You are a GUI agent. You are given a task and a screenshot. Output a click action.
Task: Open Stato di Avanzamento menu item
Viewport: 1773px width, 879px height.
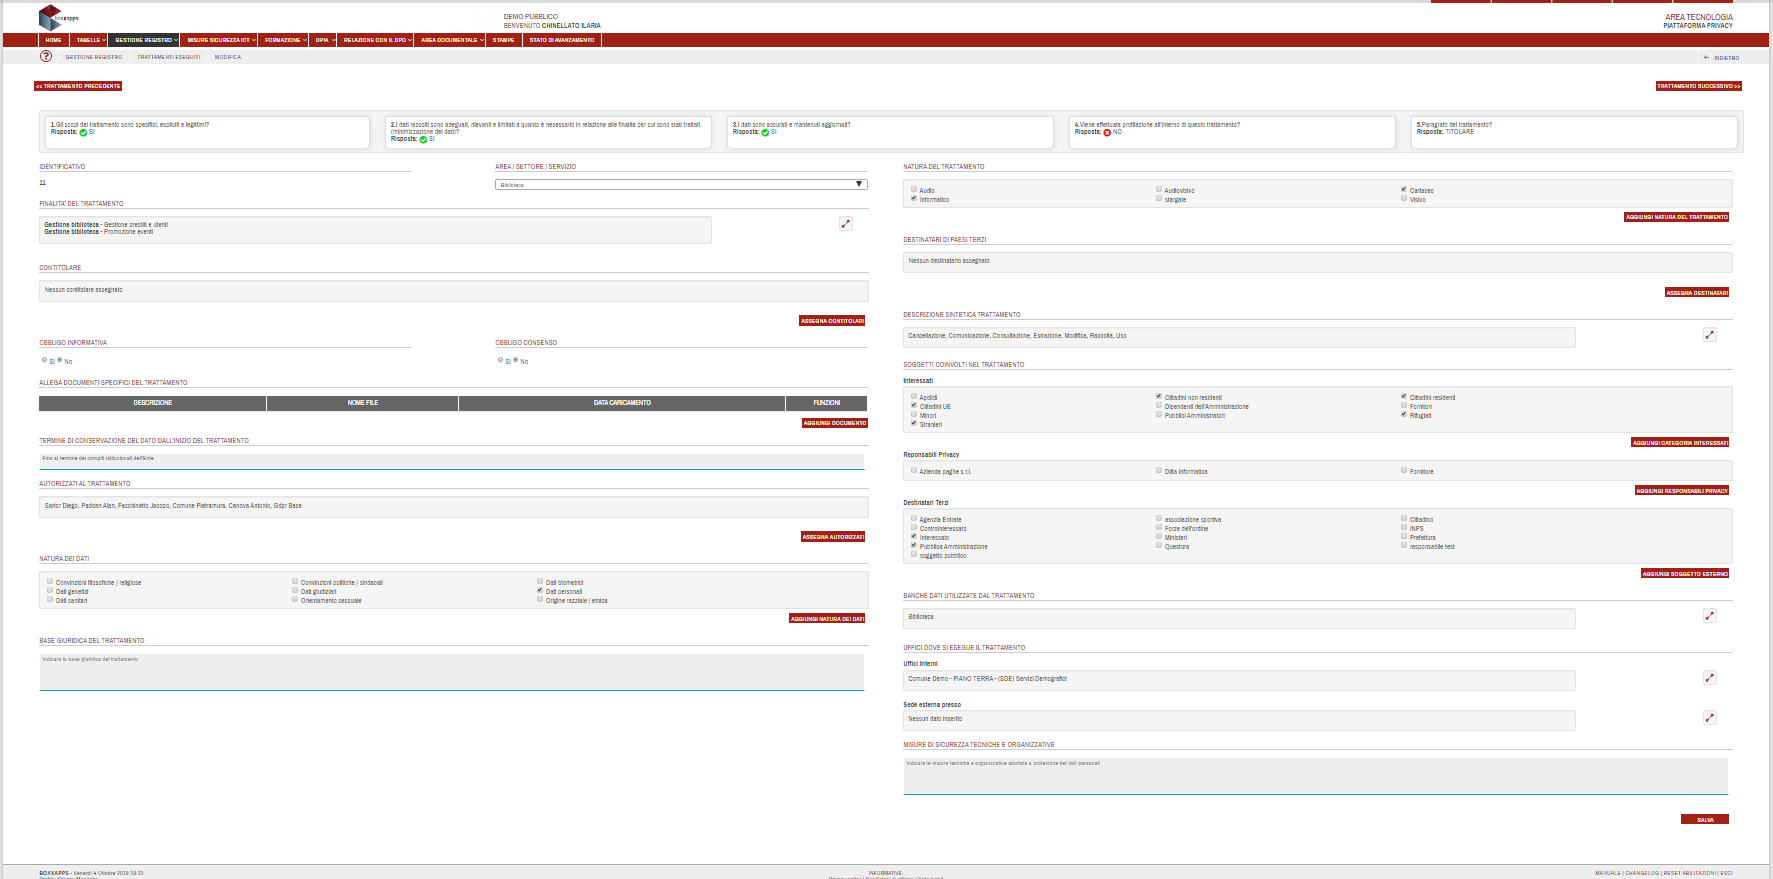click(562, 40)
